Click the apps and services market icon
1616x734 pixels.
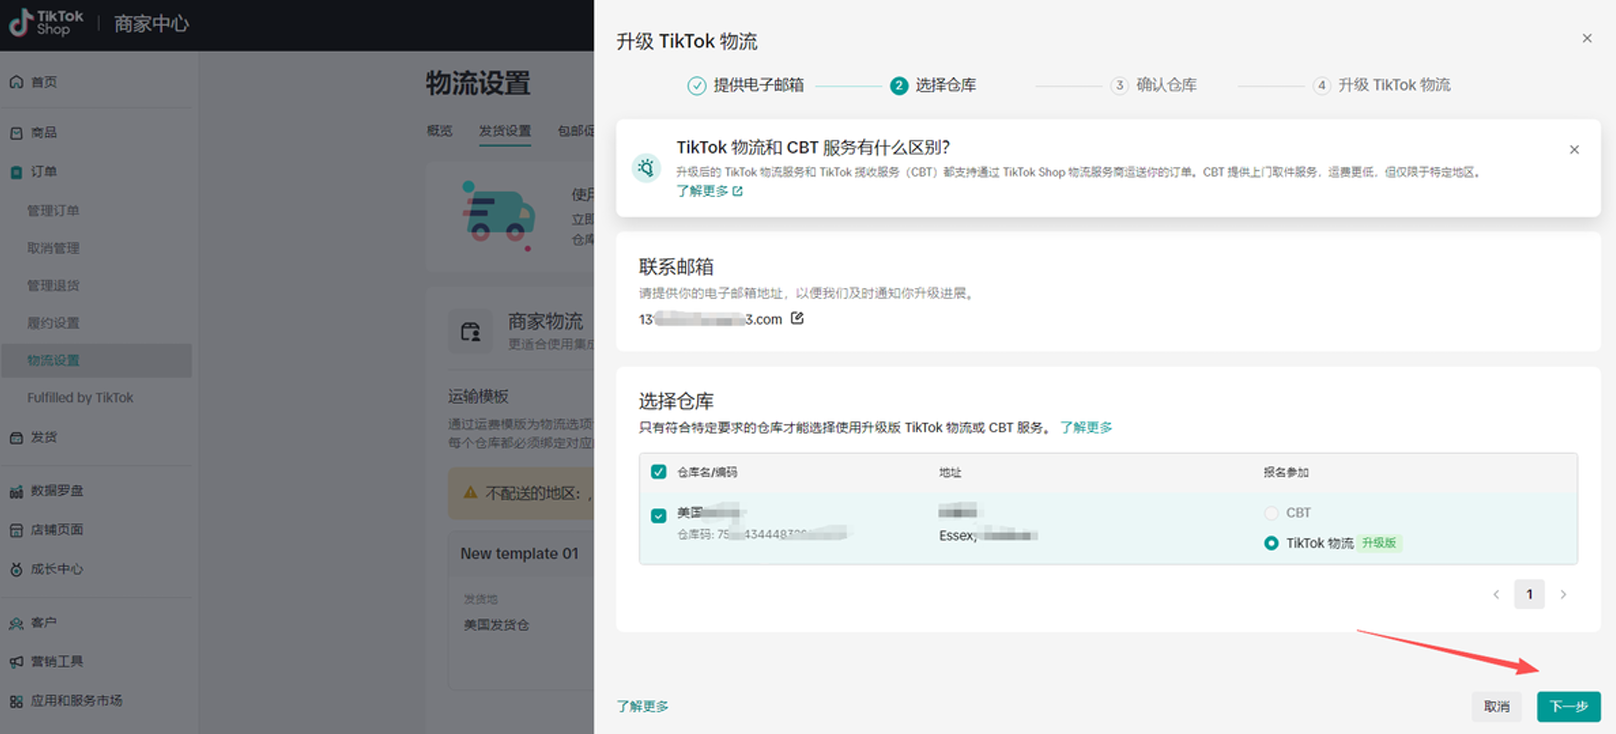click(x=16, y=701)
